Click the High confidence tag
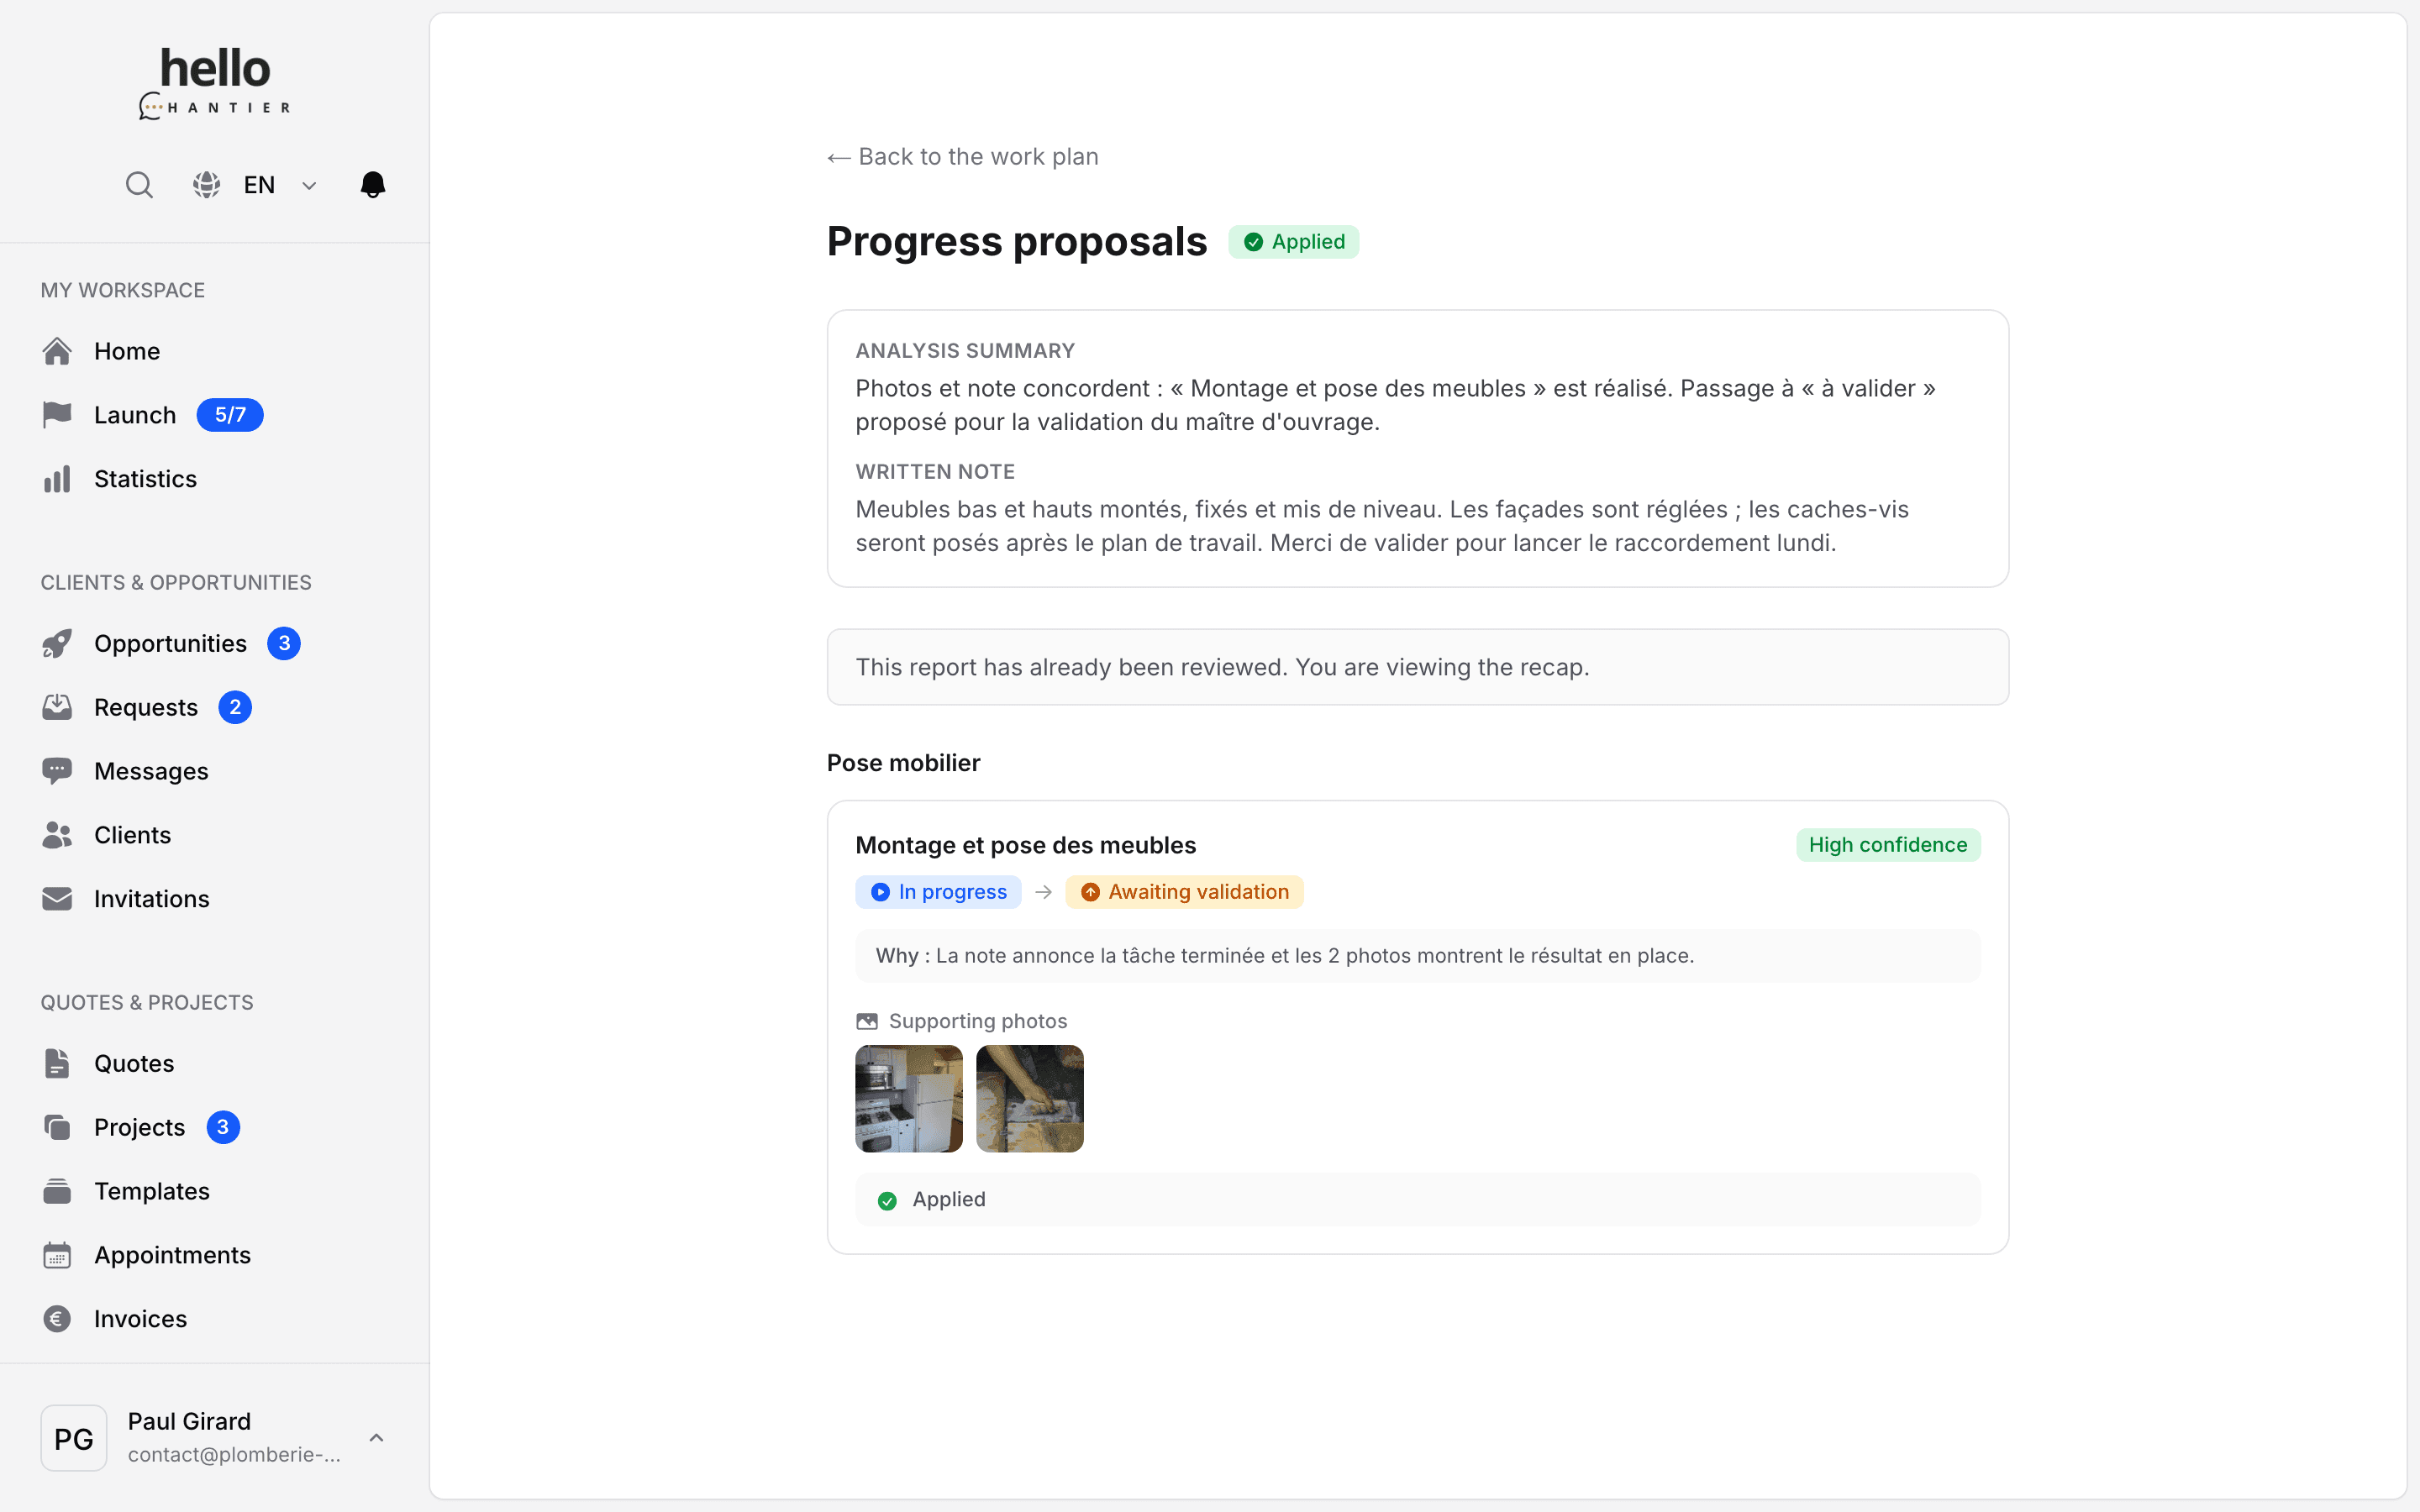The image size is (2420, 1512). [1888, 845]
